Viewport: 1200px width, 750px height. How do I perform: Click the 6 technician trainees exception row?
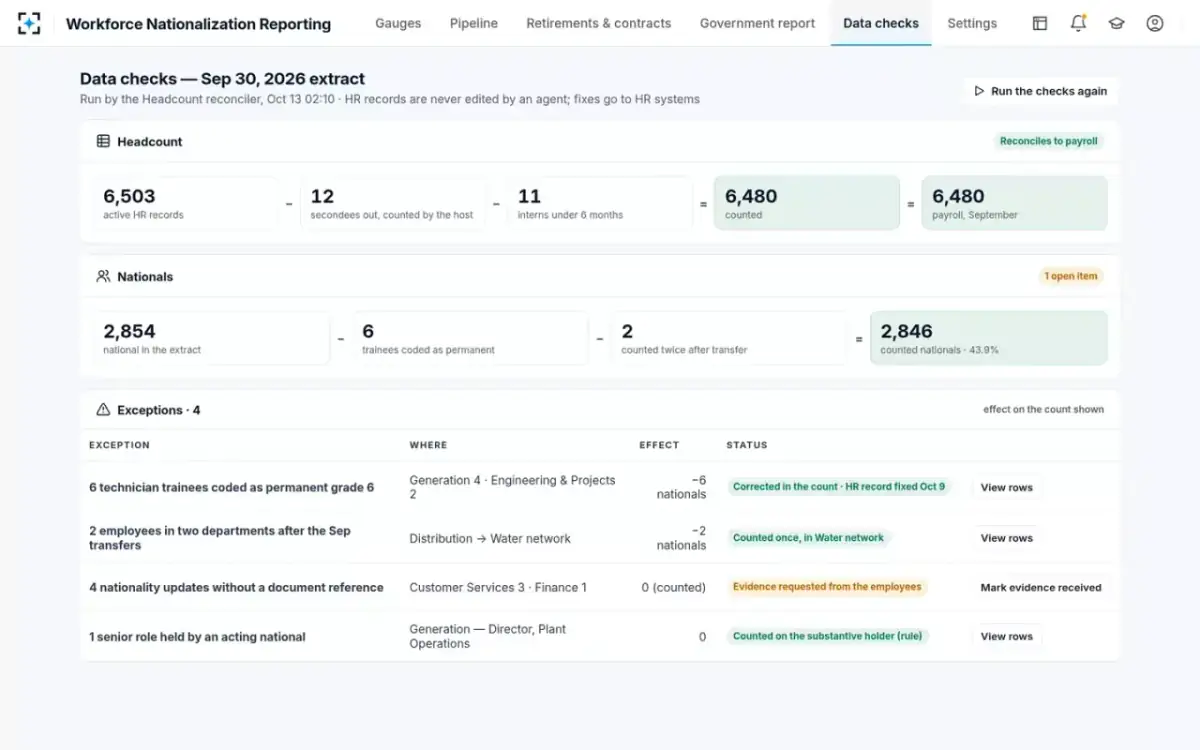pos(600,488)
